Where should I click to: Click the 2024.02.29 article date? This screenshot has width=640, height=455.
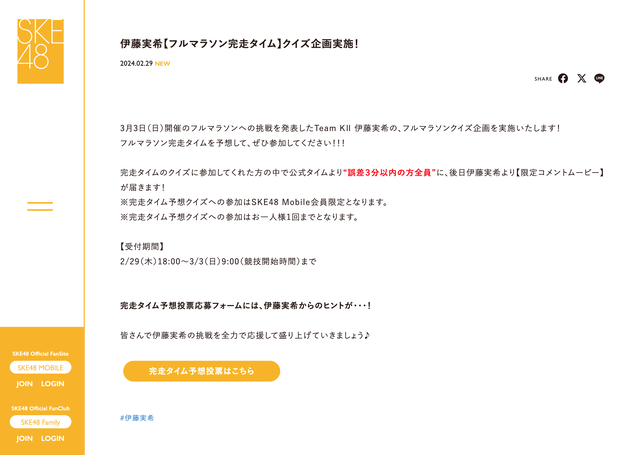coord(136,64)
